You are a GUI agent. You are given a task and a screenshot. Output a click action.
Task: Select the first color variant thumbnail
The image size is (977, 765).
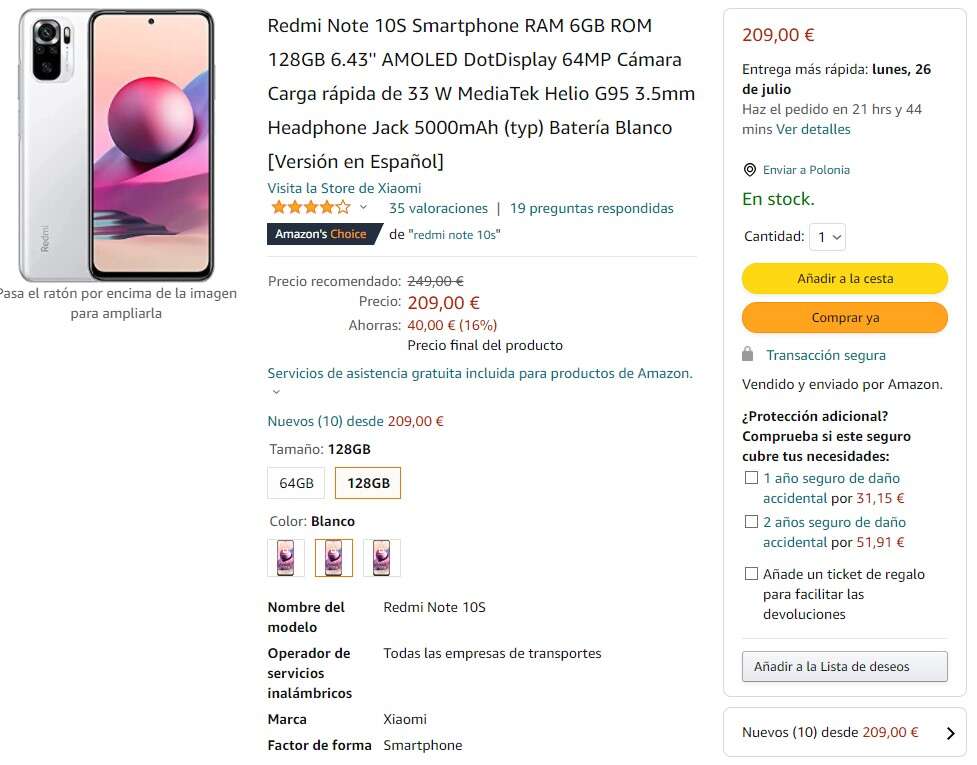(286, 558)
